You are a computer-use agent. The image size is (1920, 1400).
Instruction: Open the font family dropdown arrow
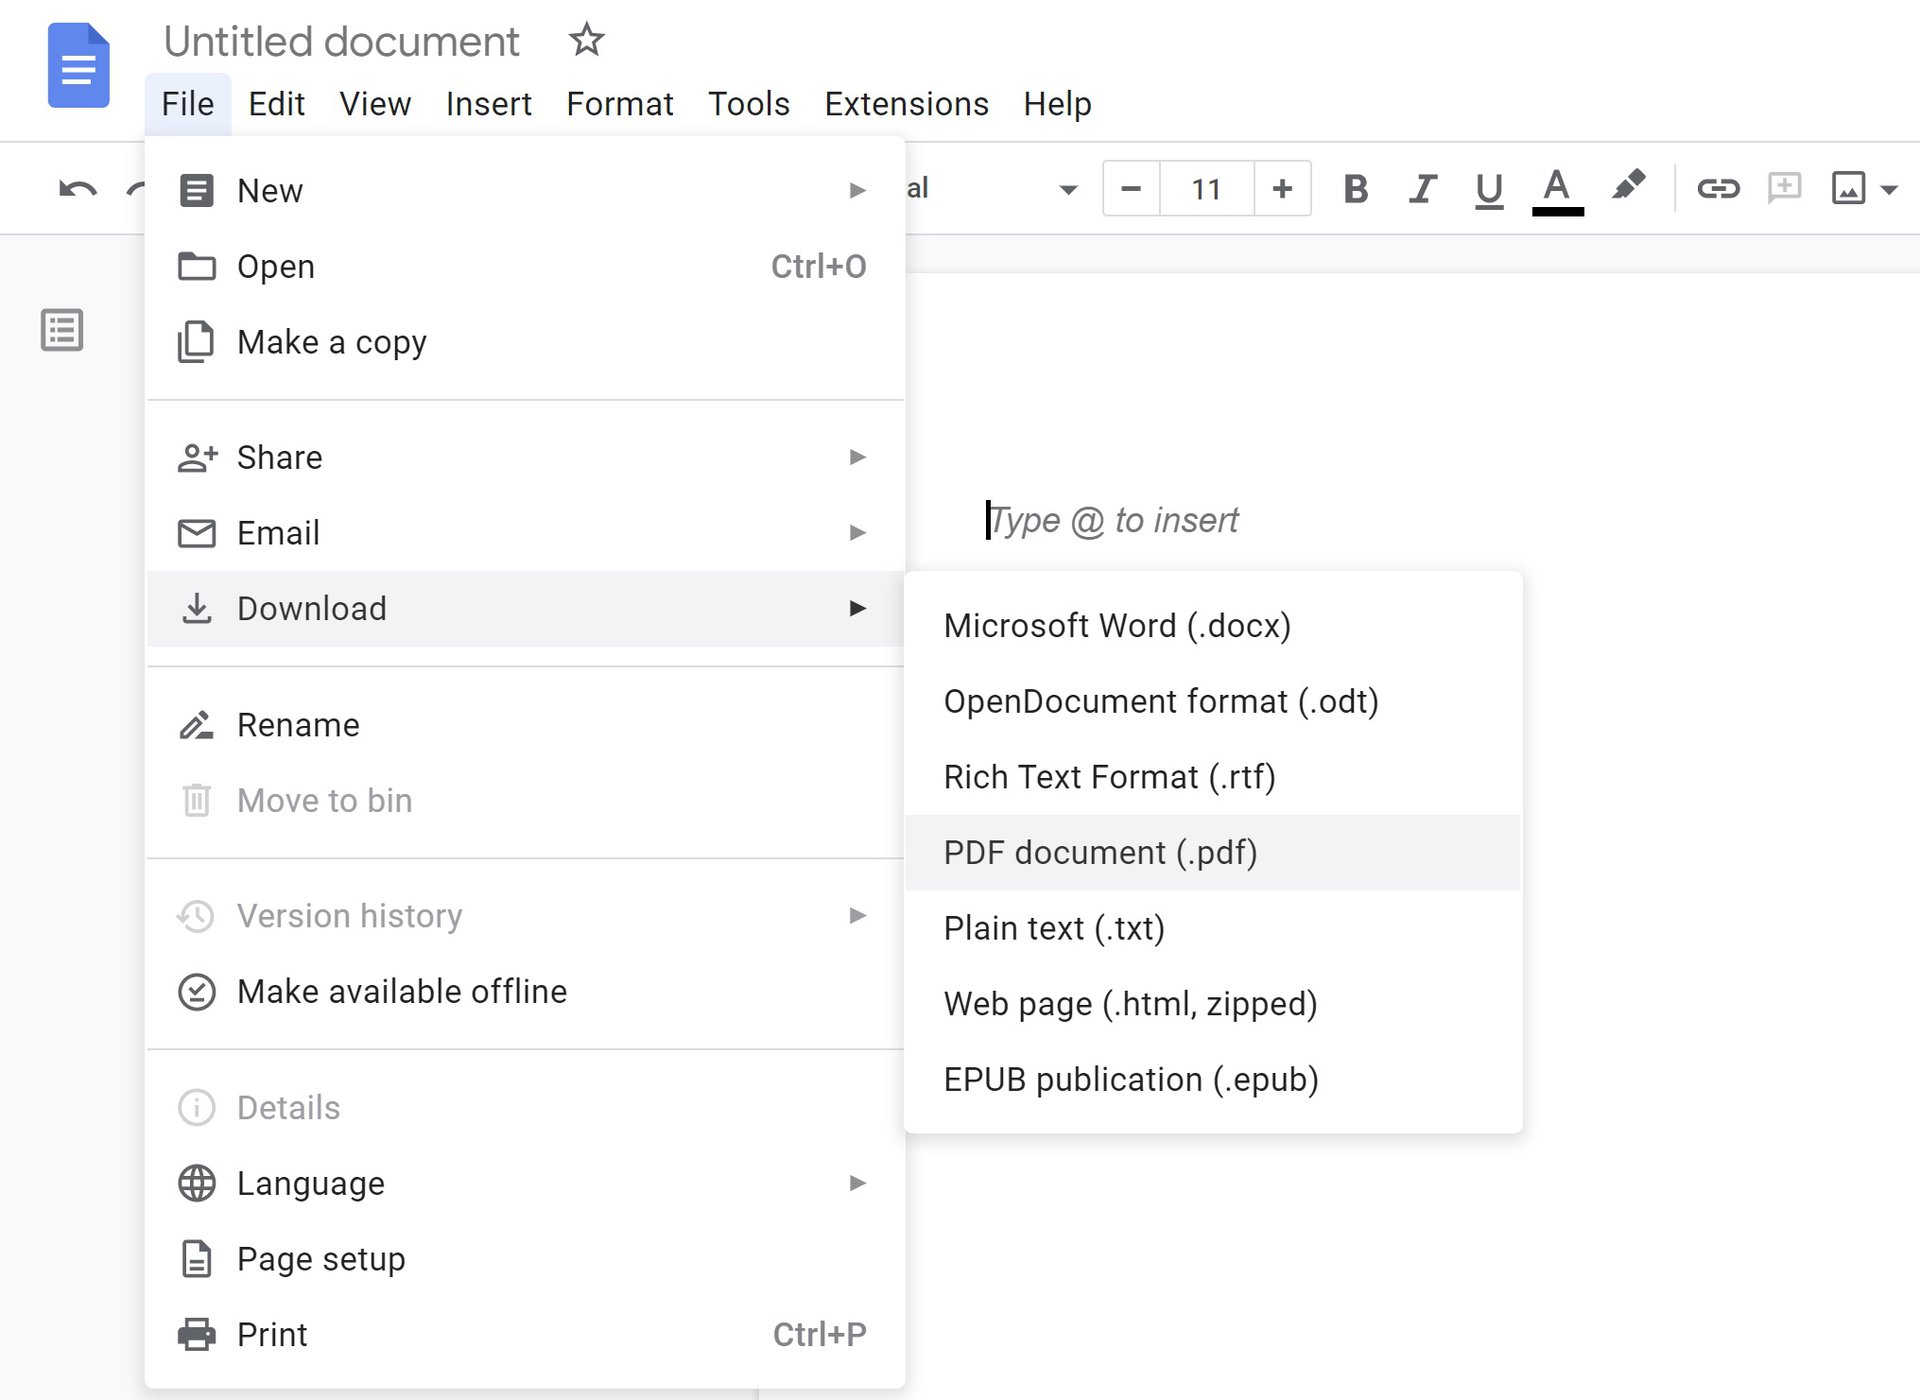[x=1068, y=189]
